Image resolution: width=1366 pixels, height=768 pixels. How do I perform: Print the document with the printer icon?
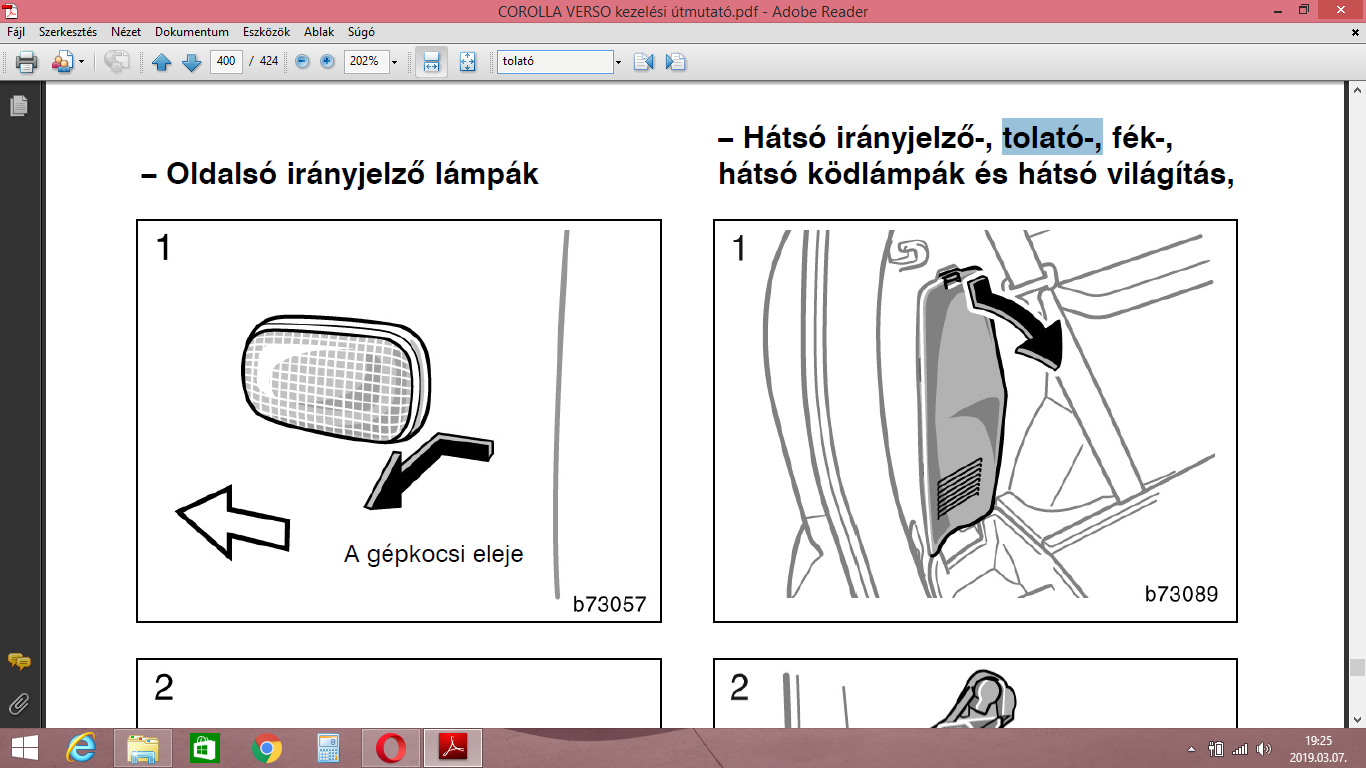coord(27,62)
